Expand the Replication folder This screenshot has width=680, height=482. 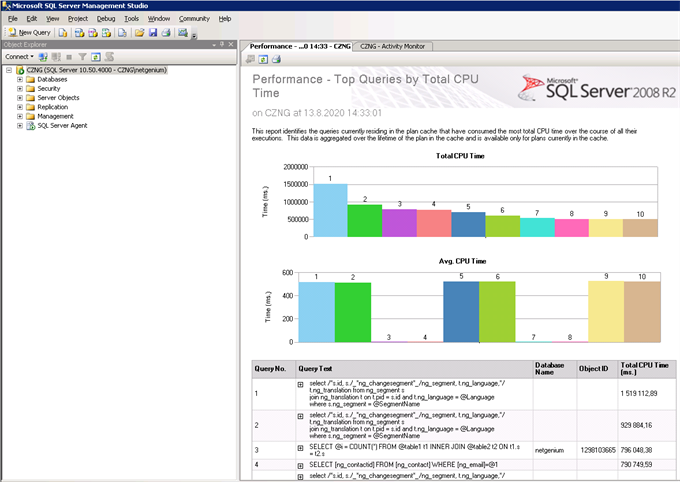point(20,107)
